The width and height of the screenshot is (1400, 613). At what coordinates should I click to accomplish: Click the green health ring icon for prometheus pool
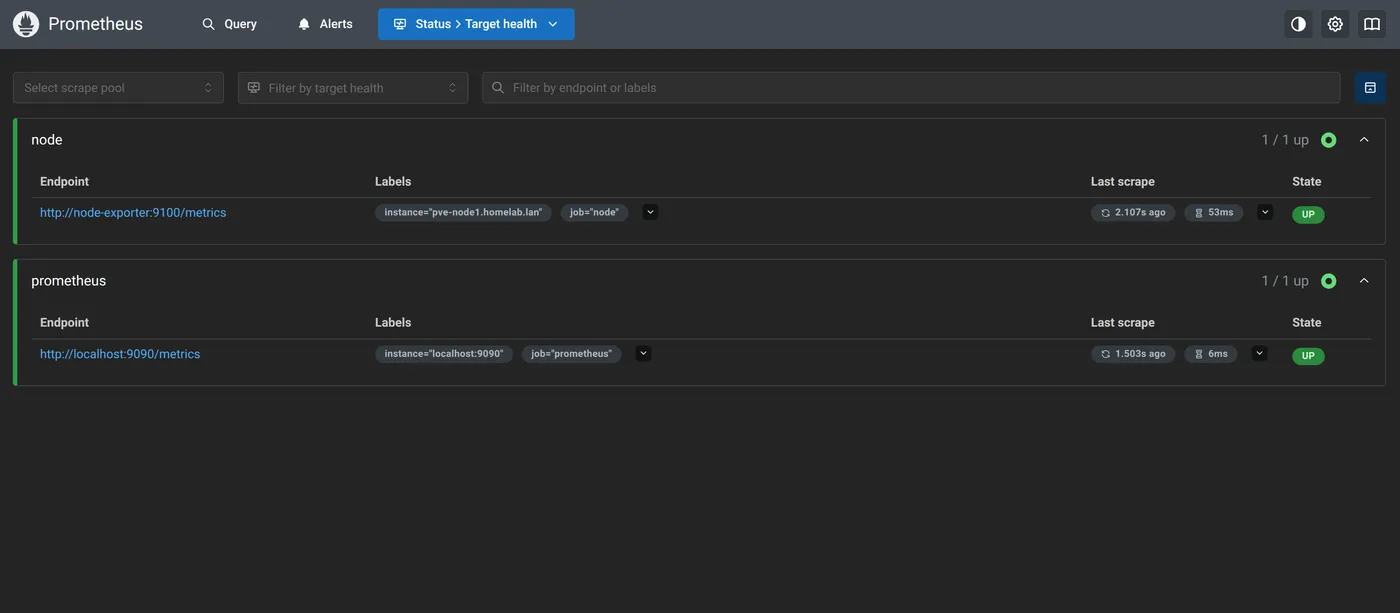point(1328,281)
